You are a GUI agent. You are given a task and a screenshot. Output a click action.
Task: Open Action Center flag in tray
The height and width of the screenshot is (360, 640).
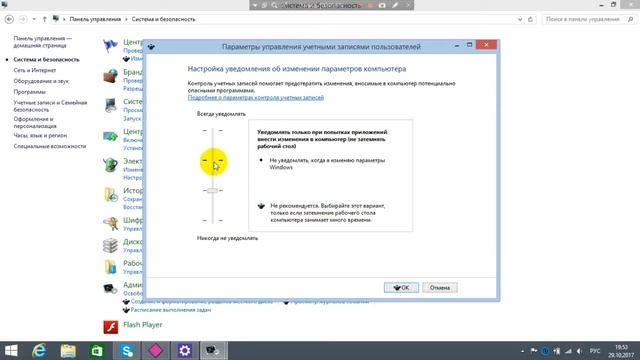pyautogui.click(x=534, y=351)
